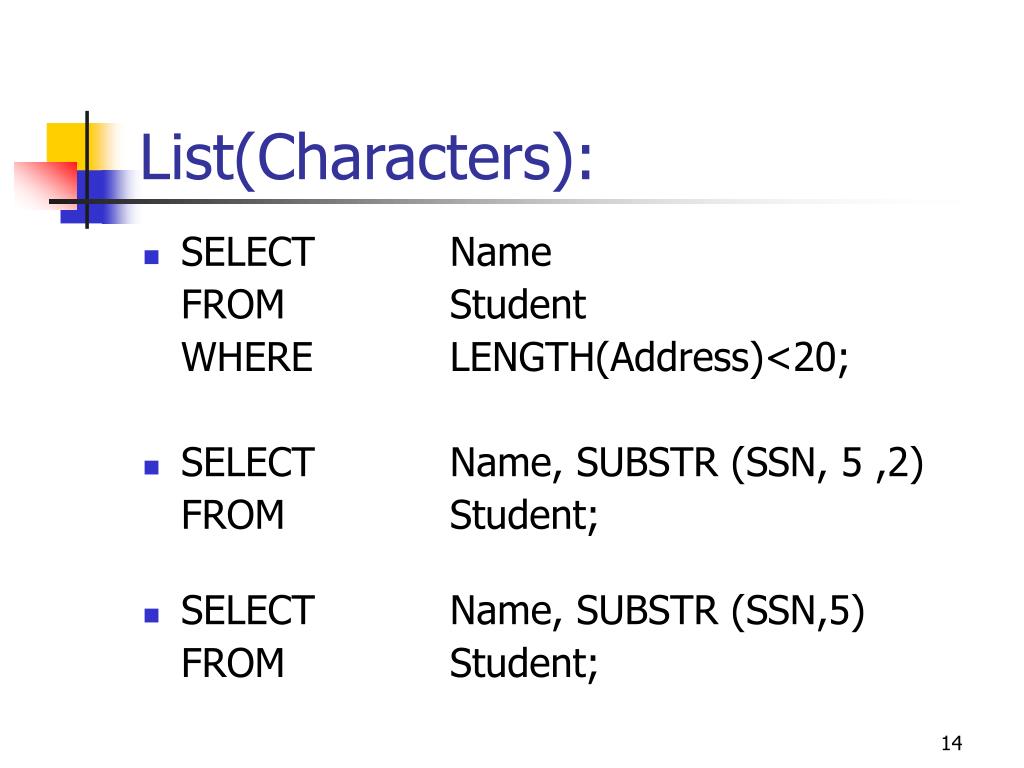The height and width of the screenshot is (768, 1024).
Task: Select the second blue square bullet
Action: tap(152, 467)
